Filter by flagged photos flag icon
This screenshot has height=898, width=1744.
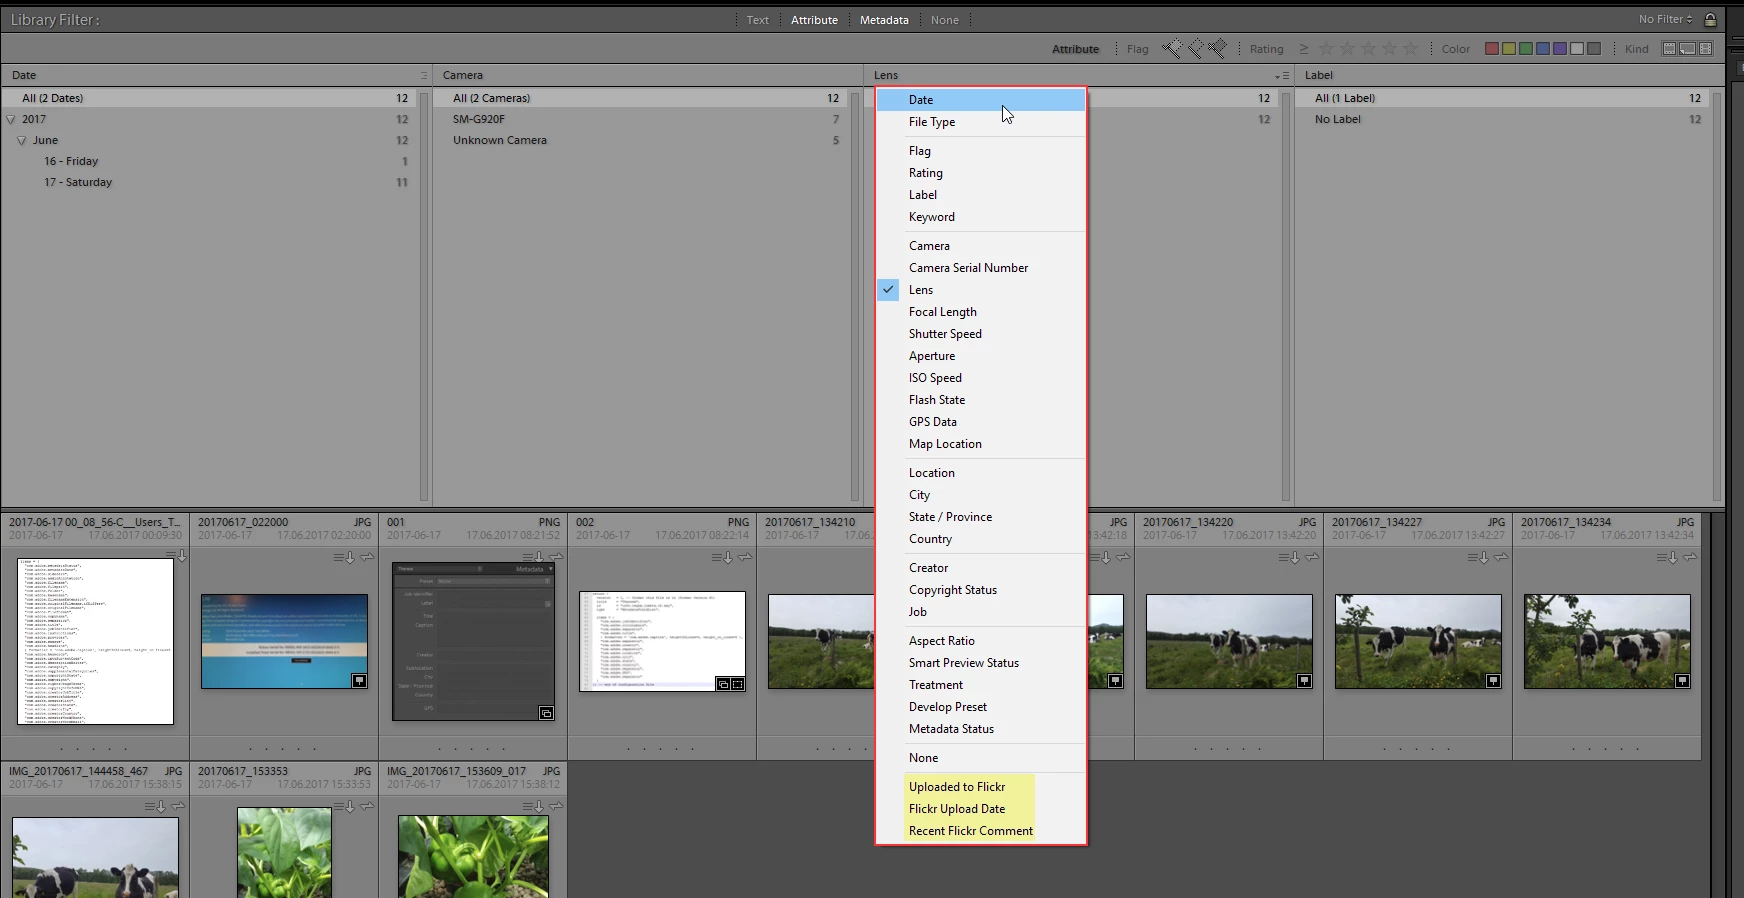click(x=1172, y=48)
